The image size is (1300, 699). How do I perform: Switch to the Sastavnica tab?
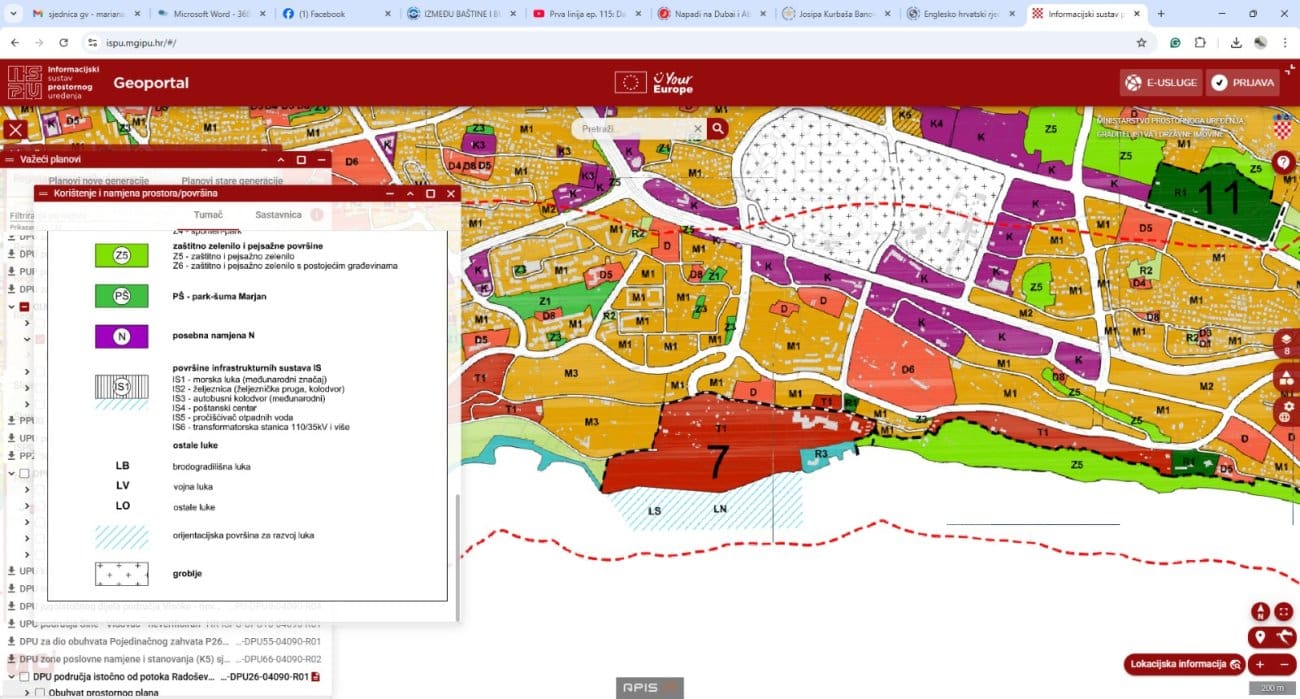(278, 215)
